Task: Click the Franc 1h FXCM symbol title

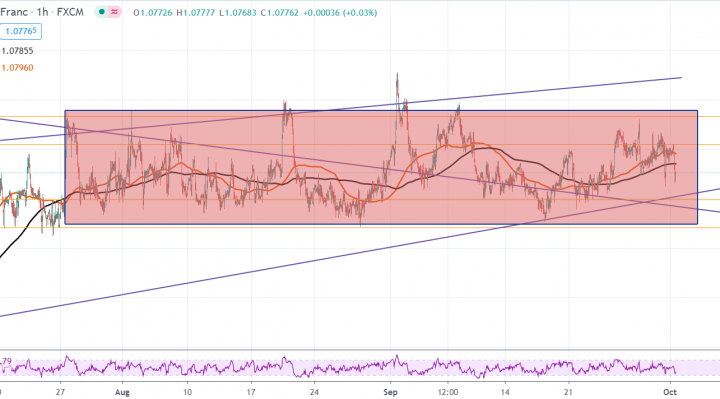Action: [42, 12]
